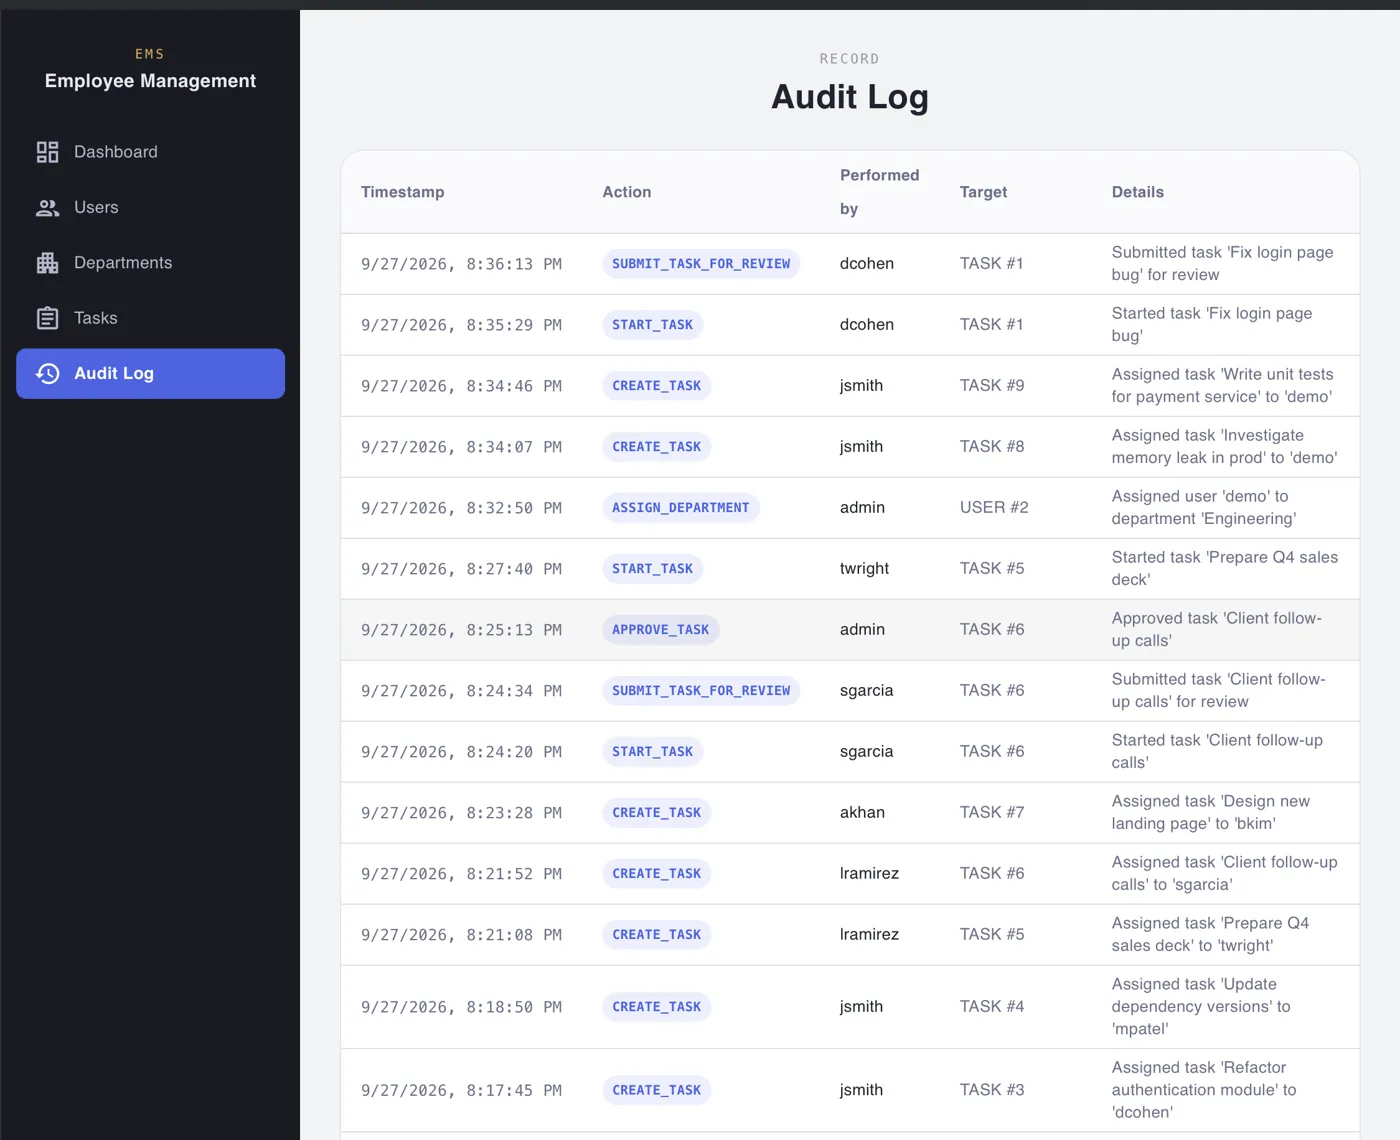Click SUBMIT_TASK_FOR_REVIEW badge by sgarcia

pos(701,691)
